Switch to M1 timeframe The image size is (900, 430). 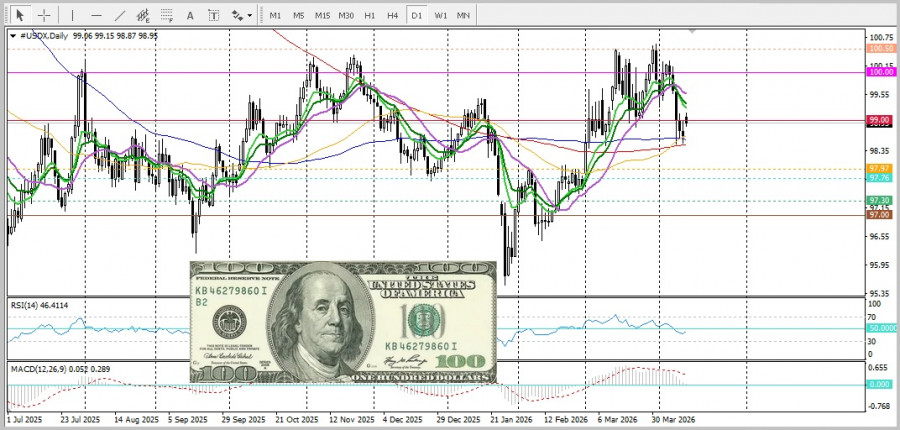click(276, 16)
